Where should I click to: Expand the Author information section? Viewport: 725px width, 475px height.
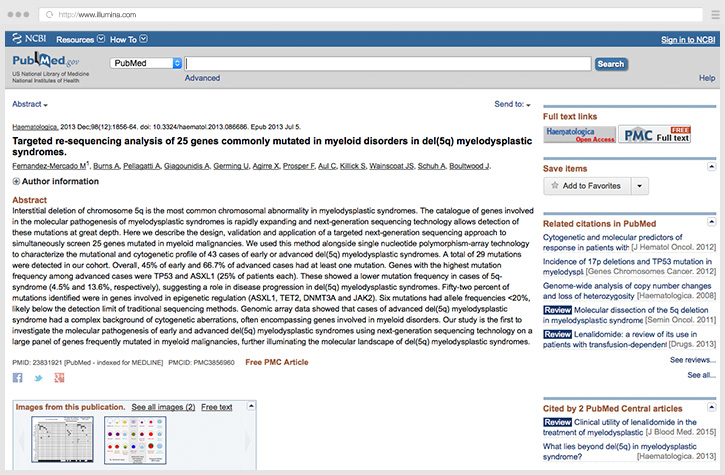click(16, 182)
